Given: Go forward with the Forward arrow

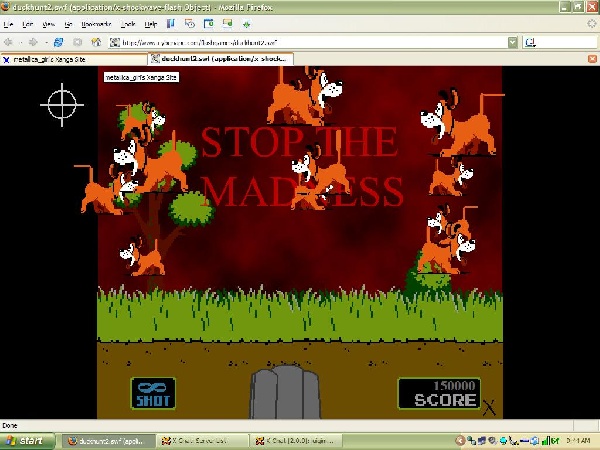Looking at the screenshot, I should (33, 42).
